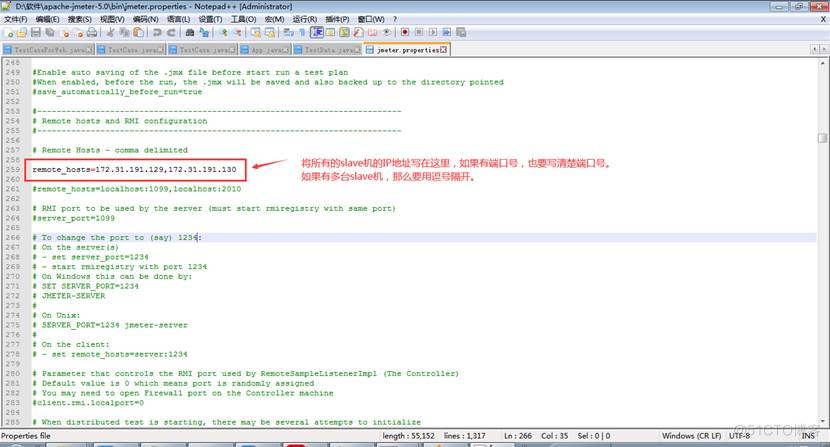Image resolution: width=830 pixels, height=447 pixels.
Task: Click the vertical scrollbar thumb
Action: tap(823, 138)
